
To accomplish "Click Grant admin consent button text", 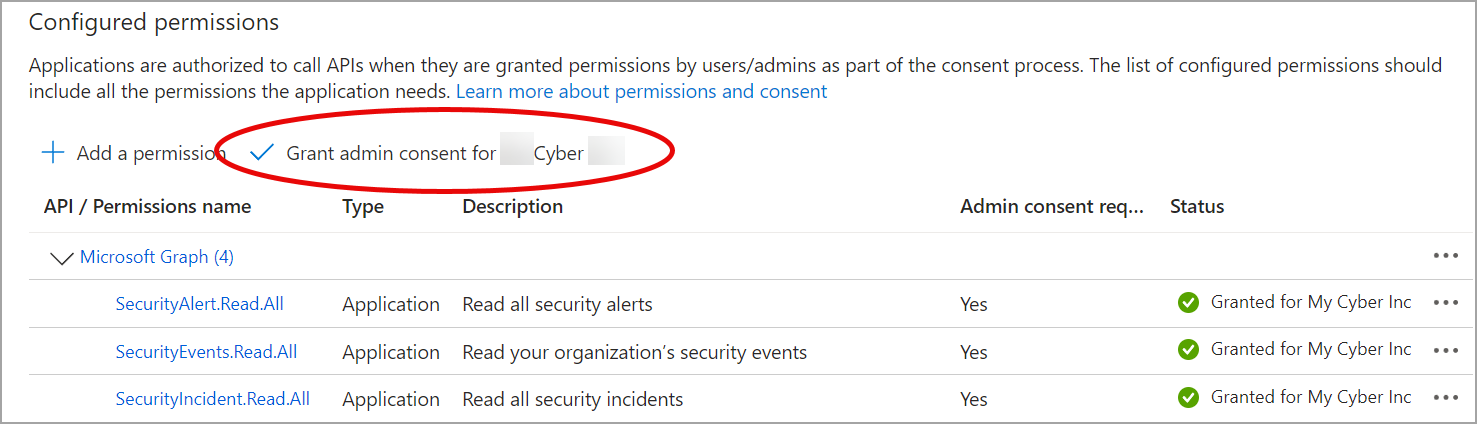I will (x=391, y=153).
